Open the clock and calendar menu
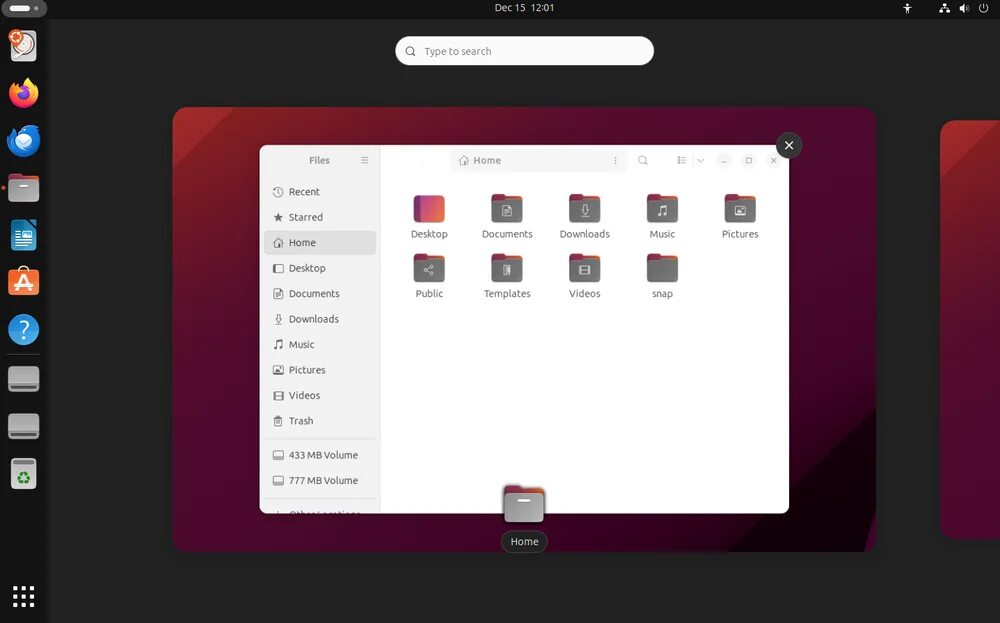Viewport: 1000px width, 623px height. tap(524, 8)
